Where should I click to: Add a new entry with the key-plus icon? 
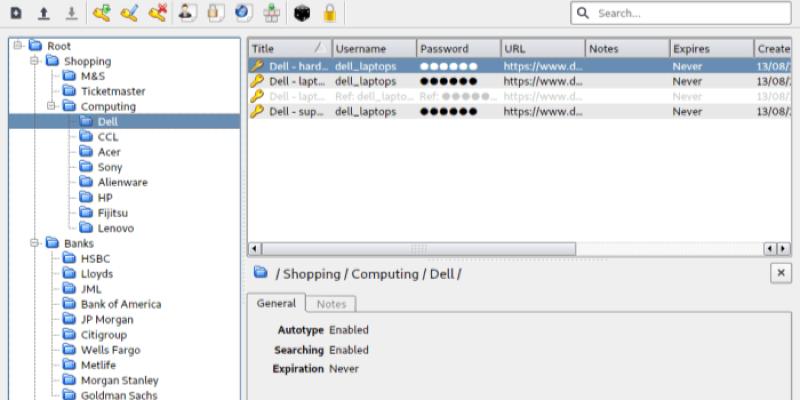tap(101, 14)
